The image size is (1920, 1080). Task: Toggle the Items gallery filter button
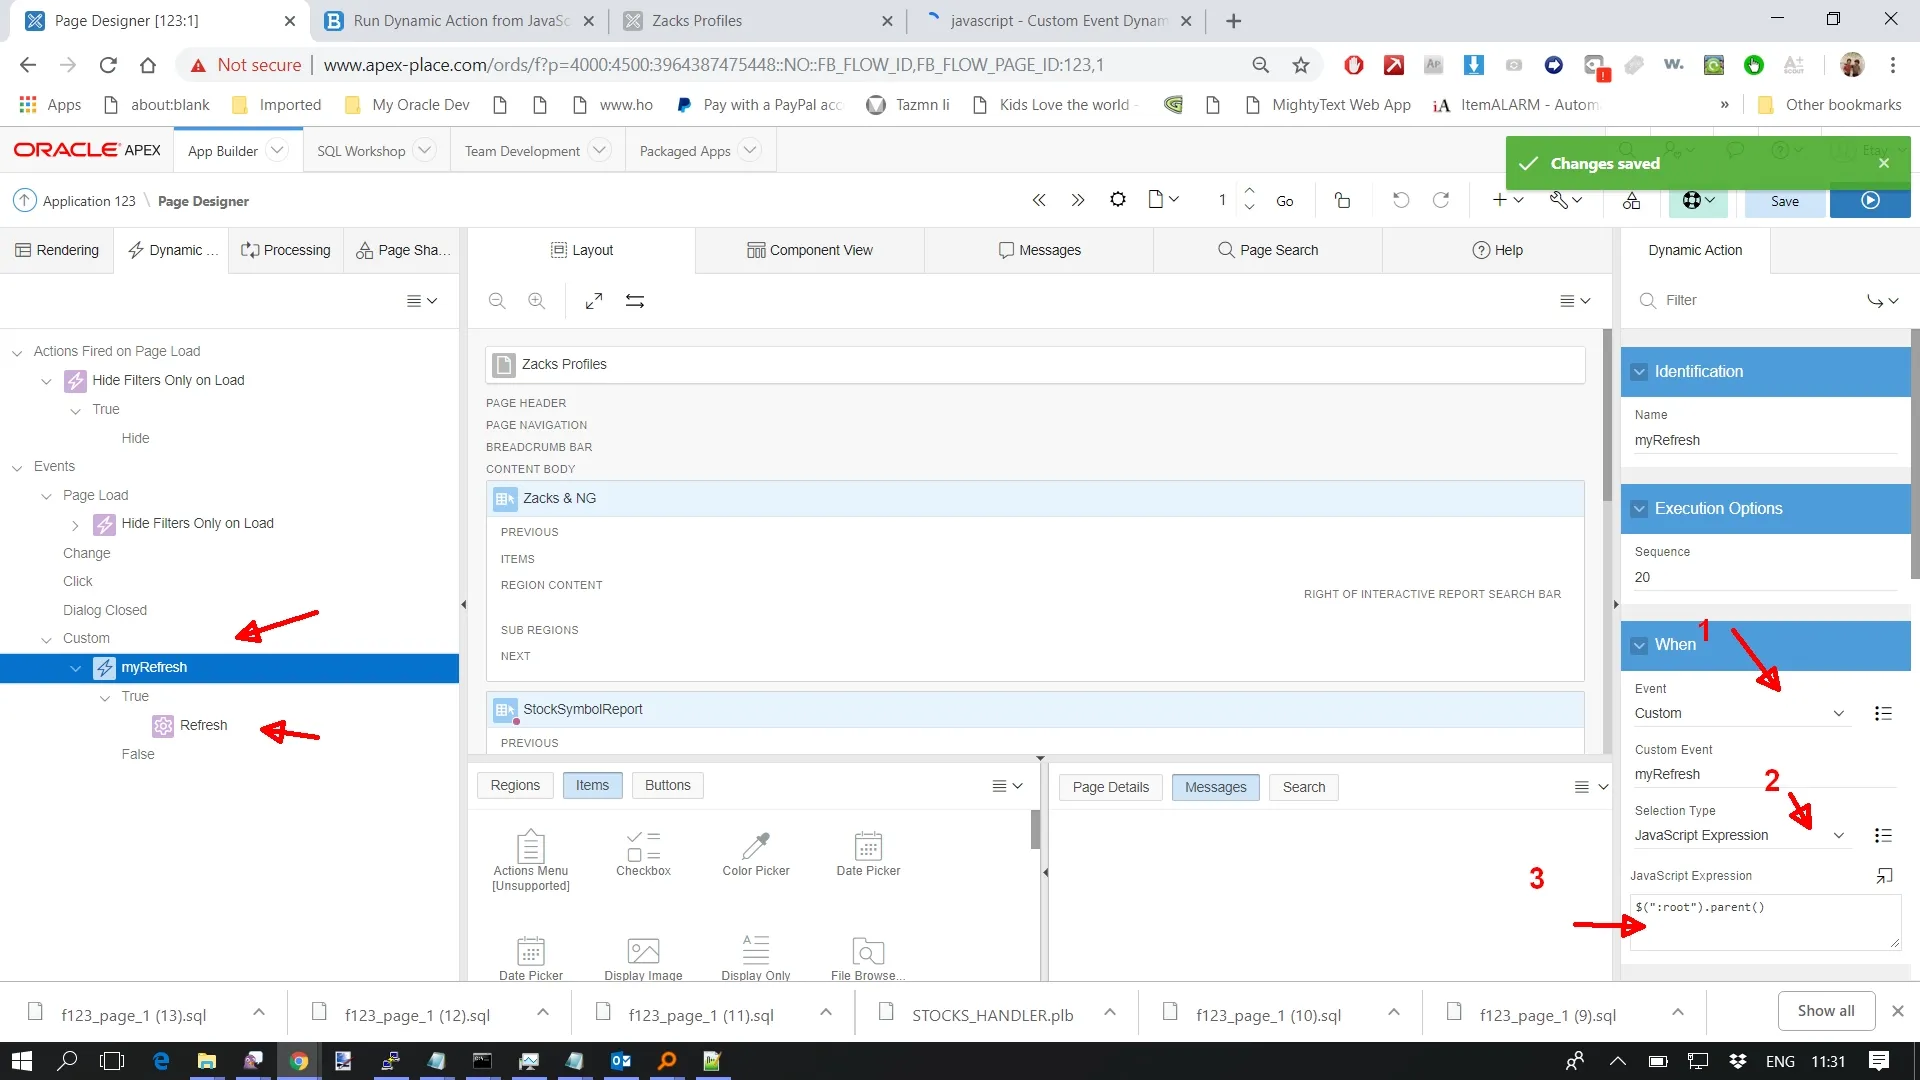592,786
